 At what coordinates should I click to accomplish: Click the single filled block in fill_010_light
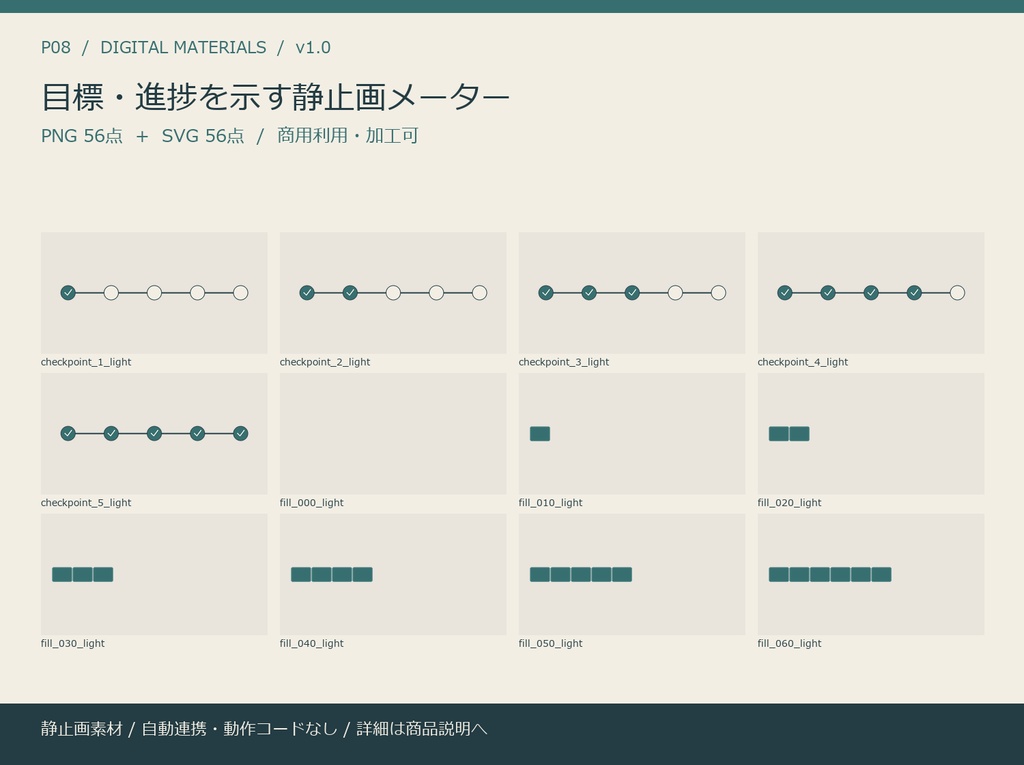[x=540, y=434]
